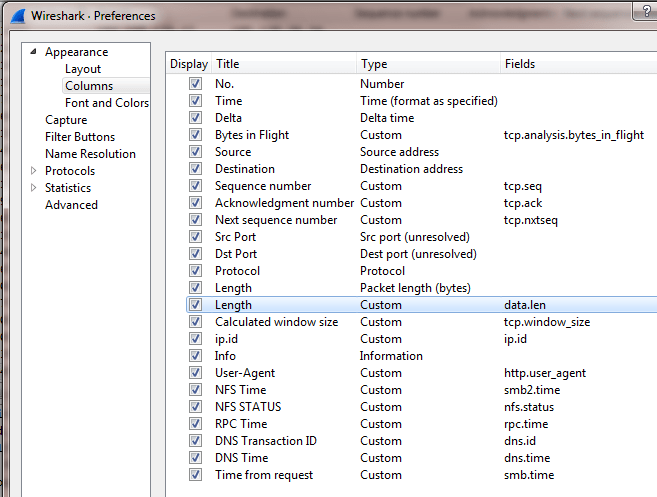Uncheck the Bytes in Flight display checkbox
Screen dimensions: 657x497
[195, 135]
